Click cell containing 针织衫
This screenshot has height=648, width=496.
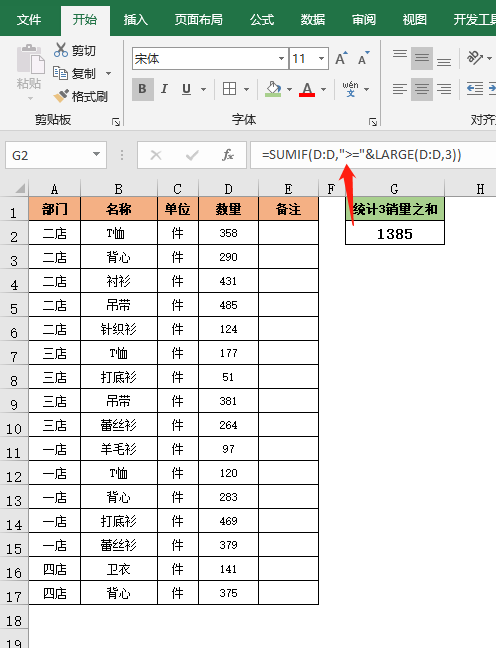[x=119, y=329]
